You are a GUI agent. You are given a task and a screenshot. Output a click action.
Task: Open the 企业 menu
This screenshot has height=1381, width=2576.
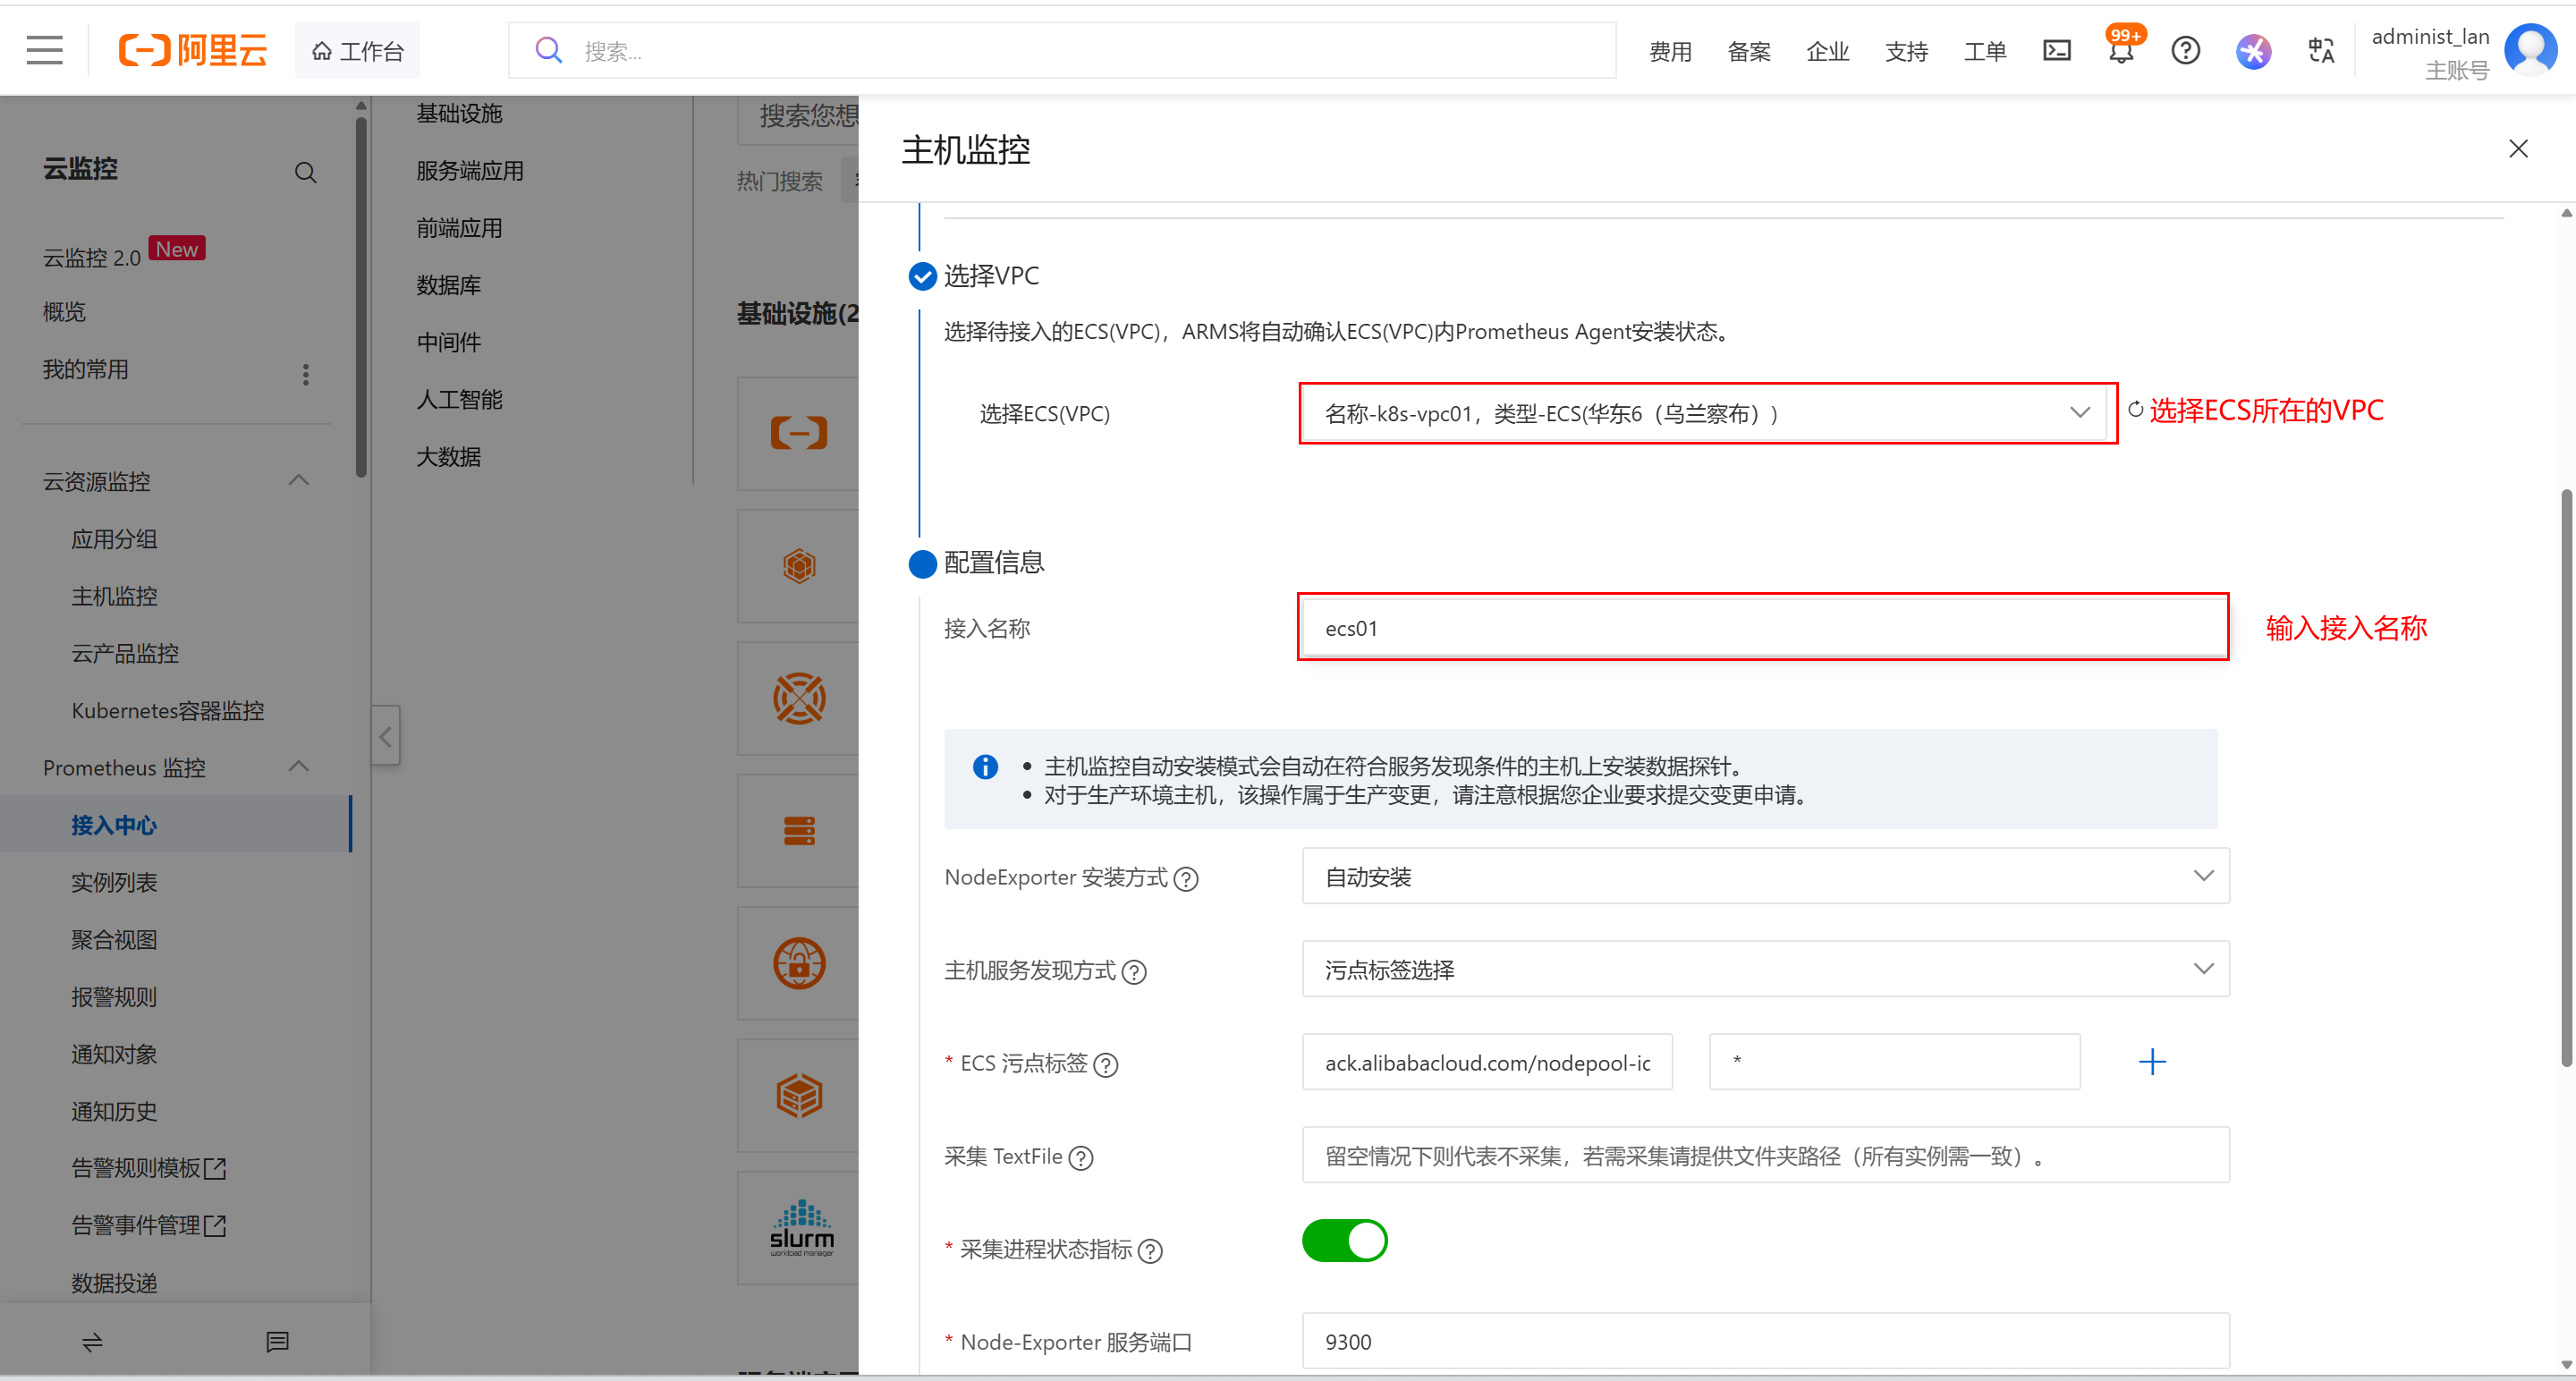click(1827, 51)
